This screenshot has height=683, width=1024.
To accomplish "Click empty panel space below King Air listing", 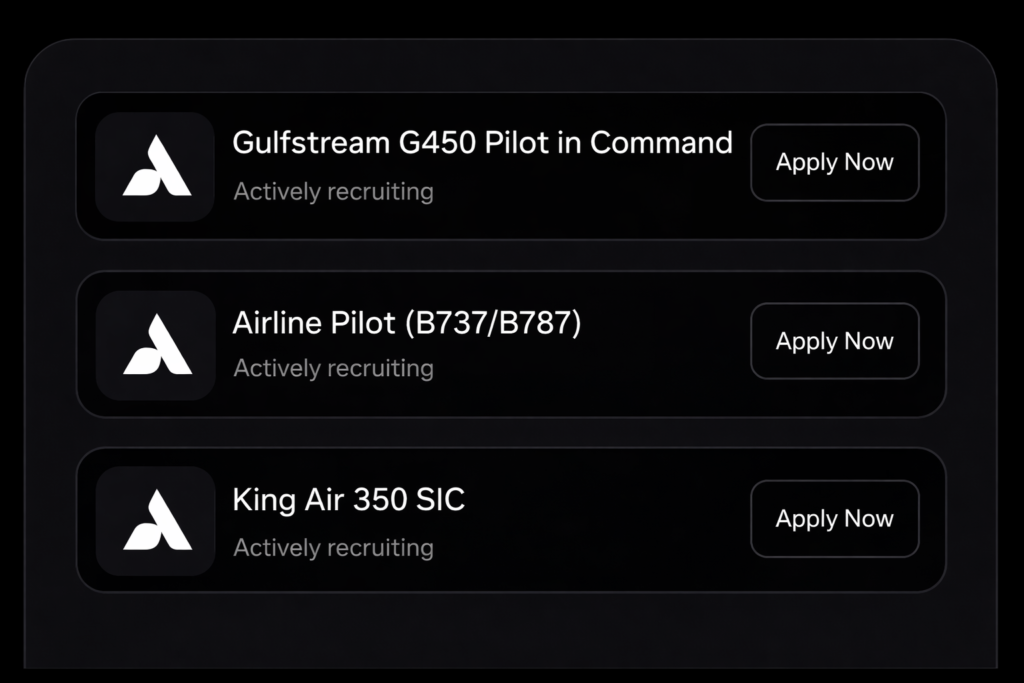I will click(510, 630).
